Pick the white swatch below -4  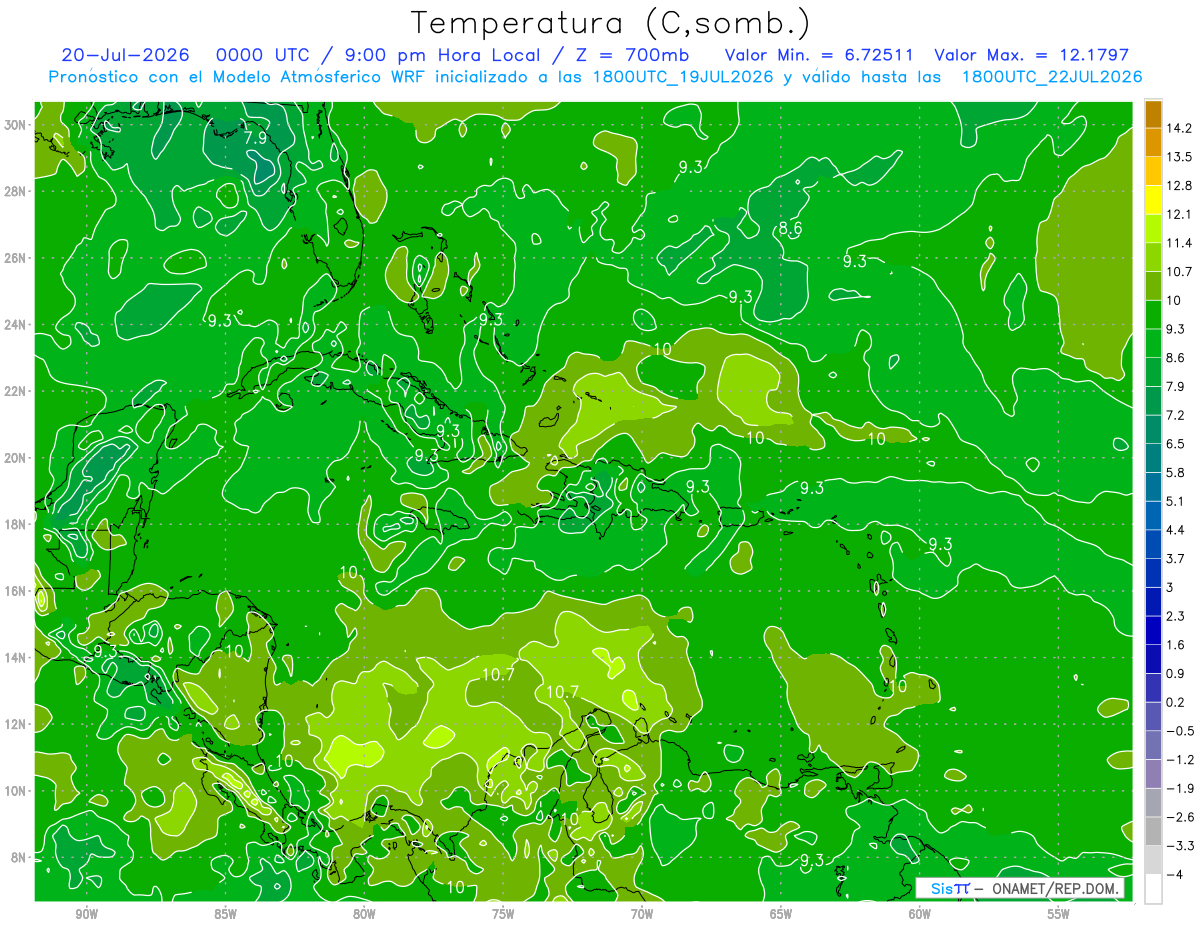[1153, 888]
